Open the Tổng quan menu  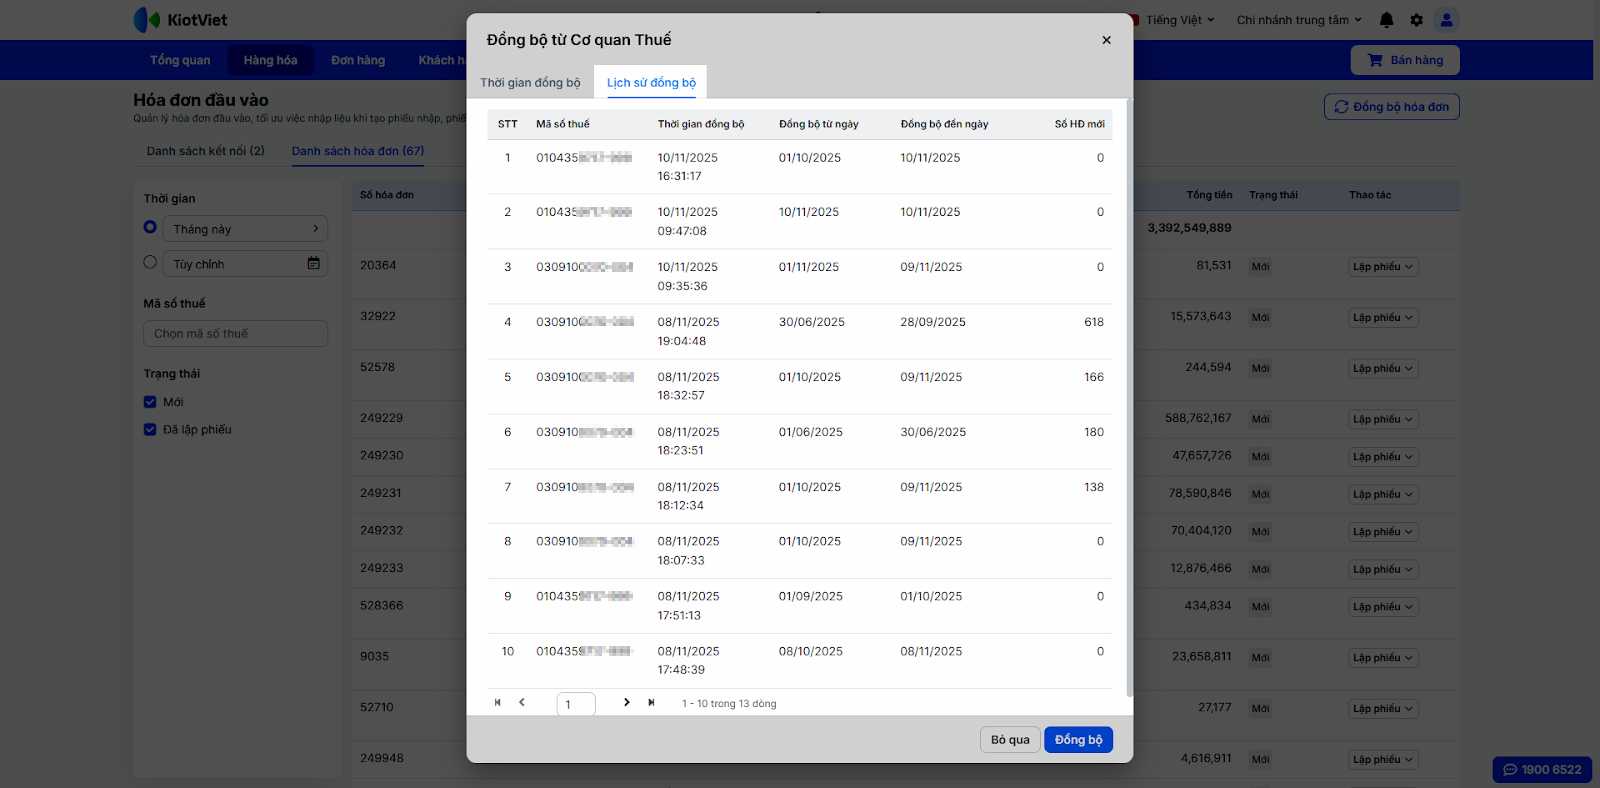pyautogui.click(x=180, y=60)
